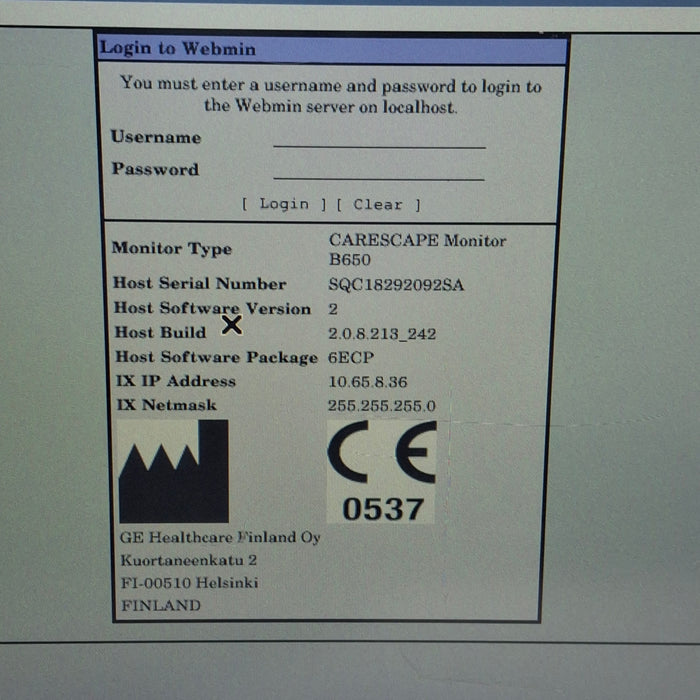Click the 'You must enter a username' message
Viewport: 700px width, 700px height.
331,95
